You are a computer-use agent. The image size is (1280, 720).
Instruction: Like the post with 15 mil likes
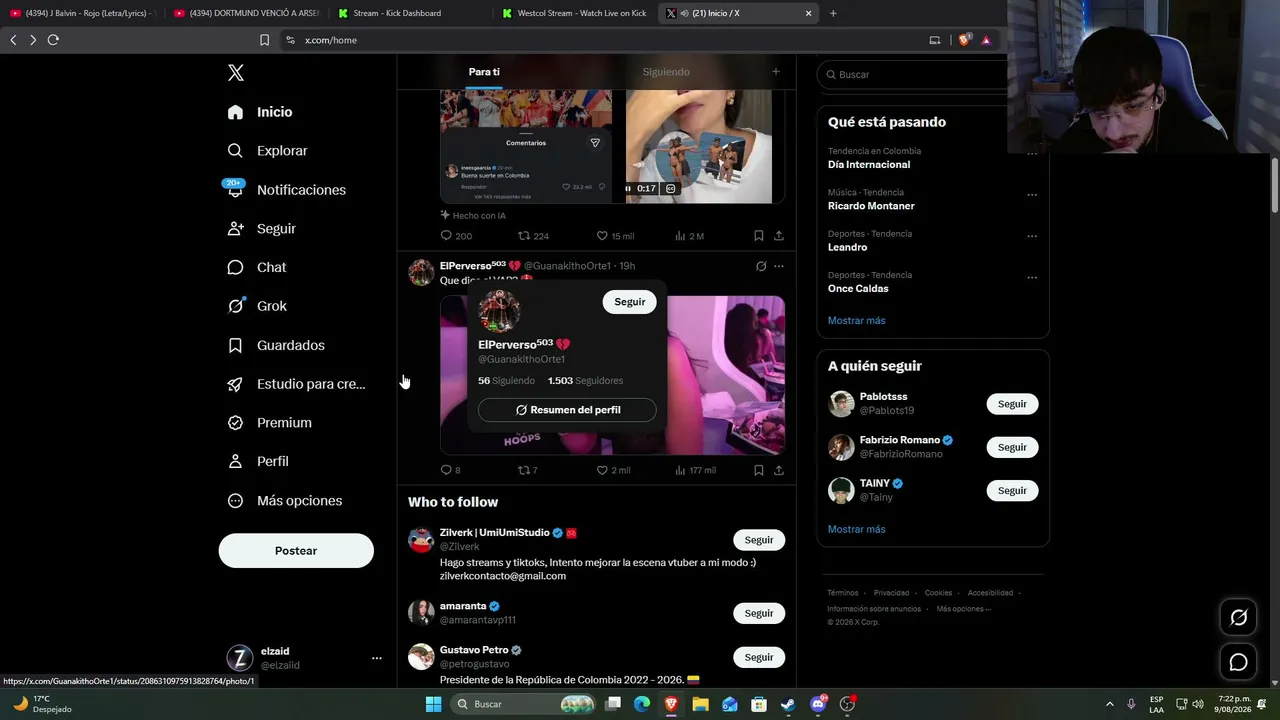point(615,236)
